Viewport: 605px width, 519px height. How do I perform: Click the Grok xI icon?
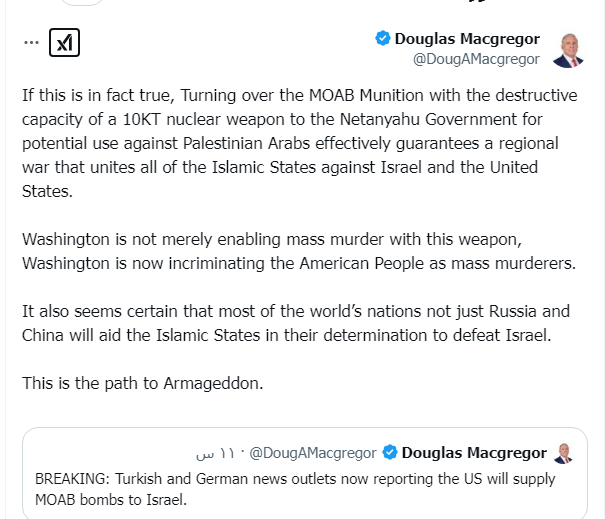coord(64,43)
